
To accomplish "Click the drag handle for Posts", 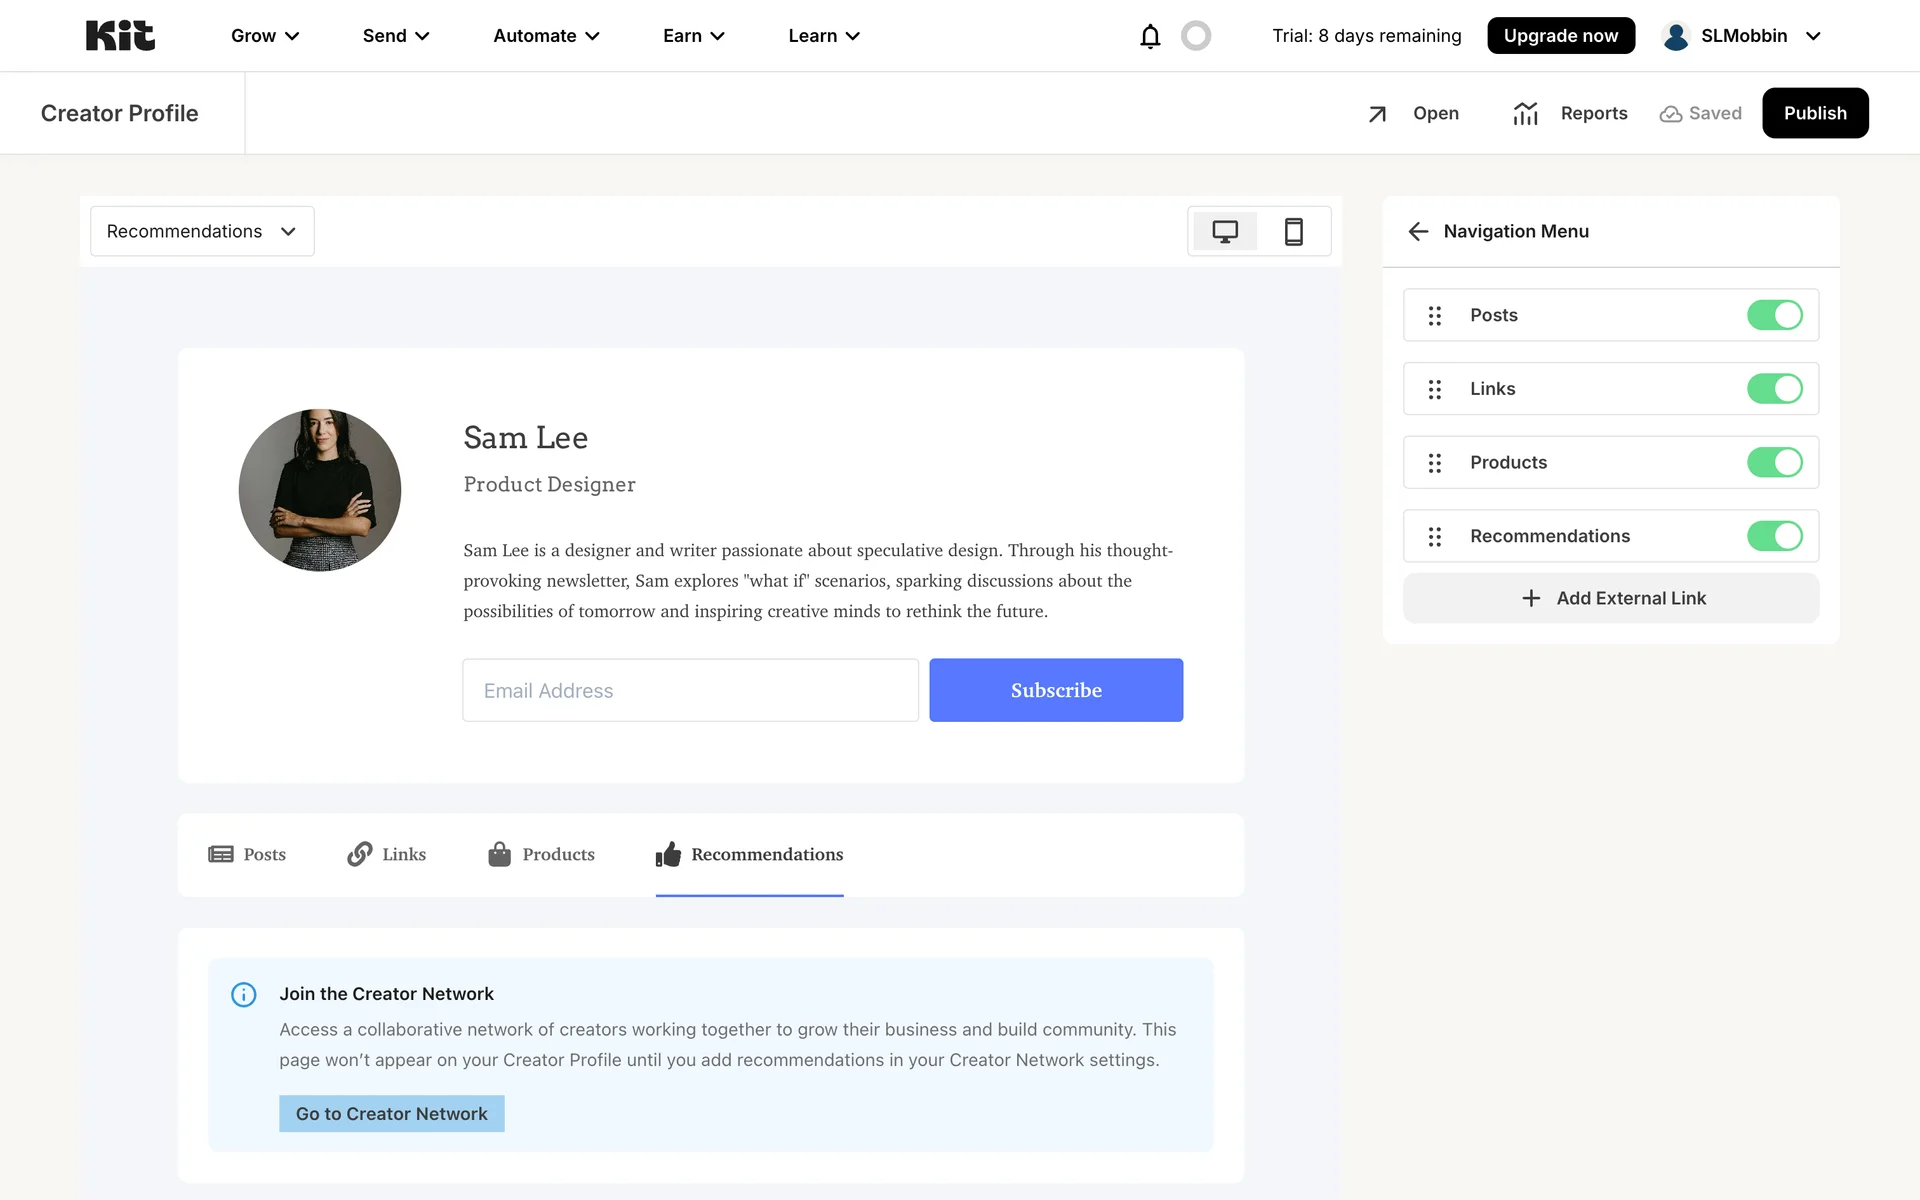I will (1435, 316).
